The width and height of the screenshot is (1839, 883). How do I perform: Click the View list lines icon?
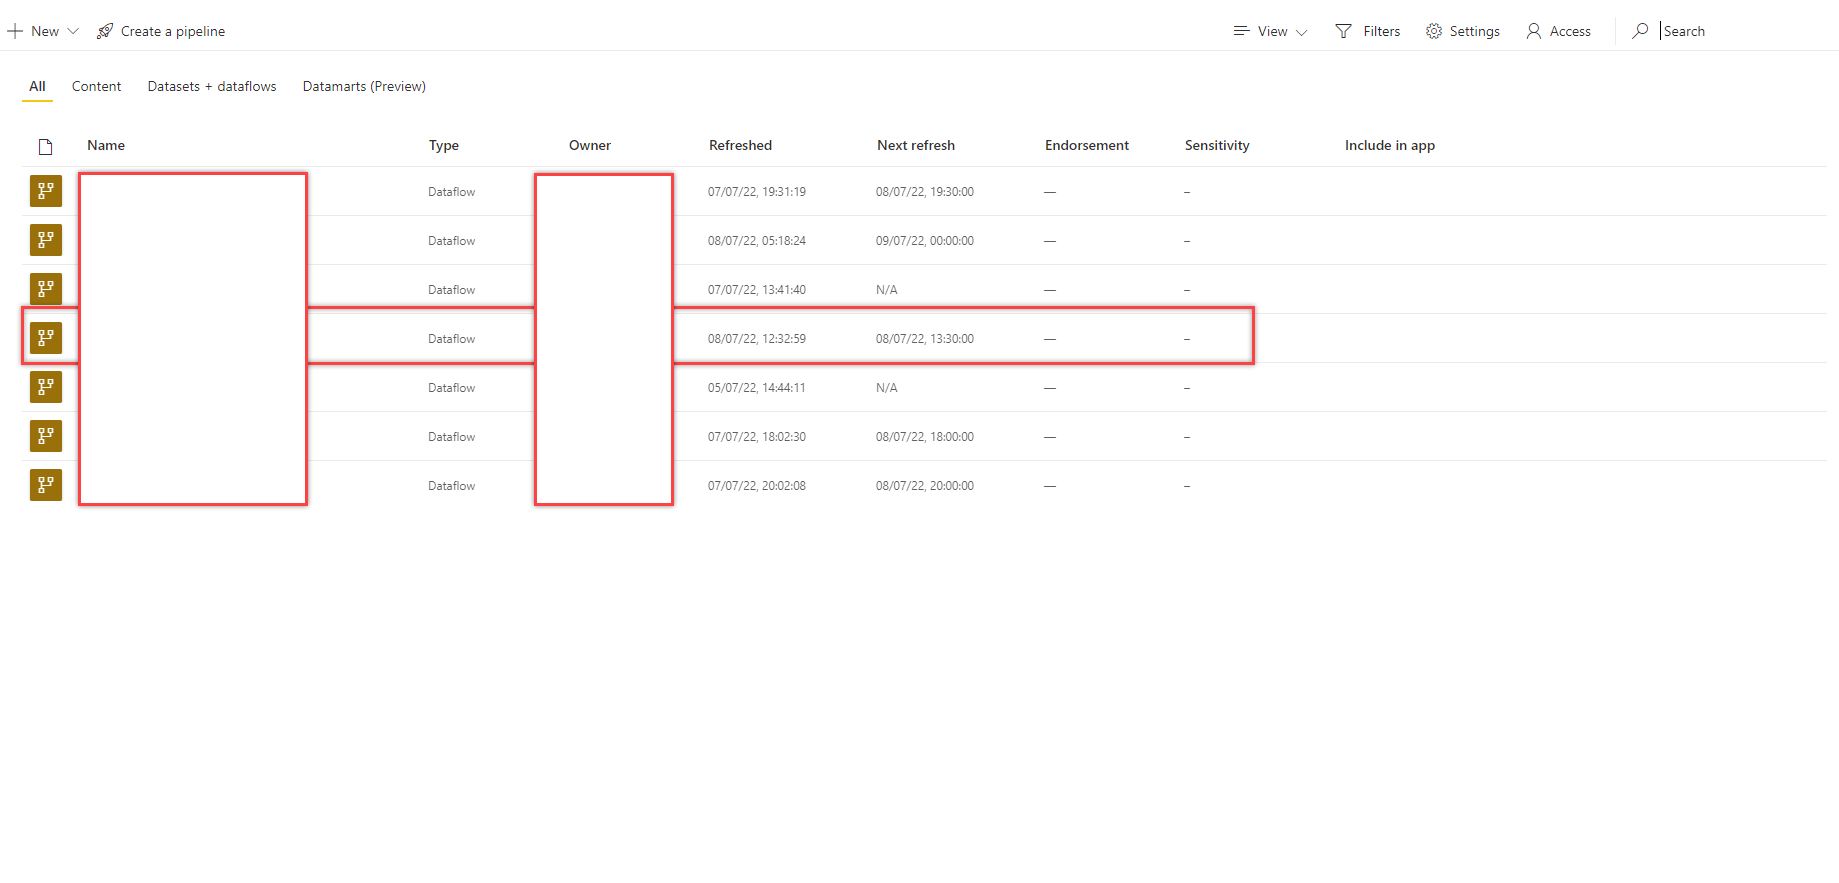(1241, 31)
